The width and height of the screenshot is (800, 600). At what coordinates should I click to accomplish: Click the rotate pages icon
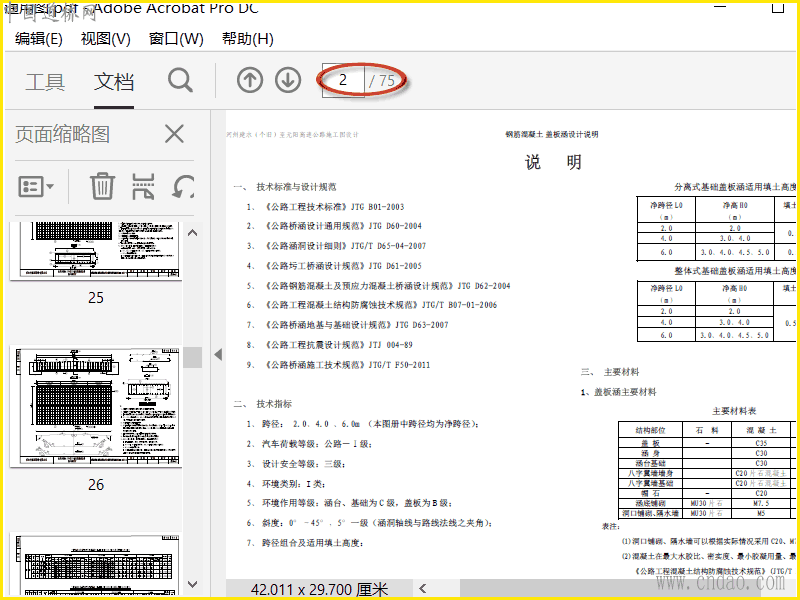click(x=183, y=187)
